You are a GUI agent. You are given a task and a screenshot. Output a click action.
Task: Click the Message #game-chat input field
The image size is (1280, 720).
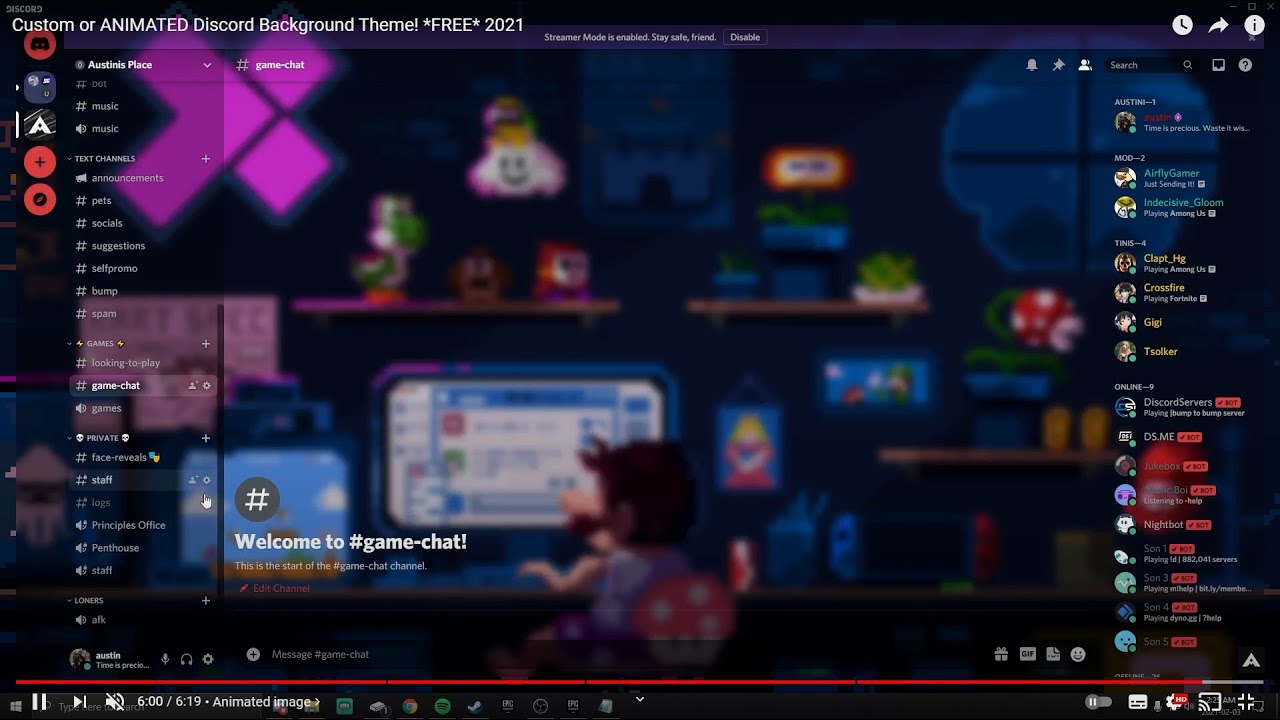pos(620,654)
